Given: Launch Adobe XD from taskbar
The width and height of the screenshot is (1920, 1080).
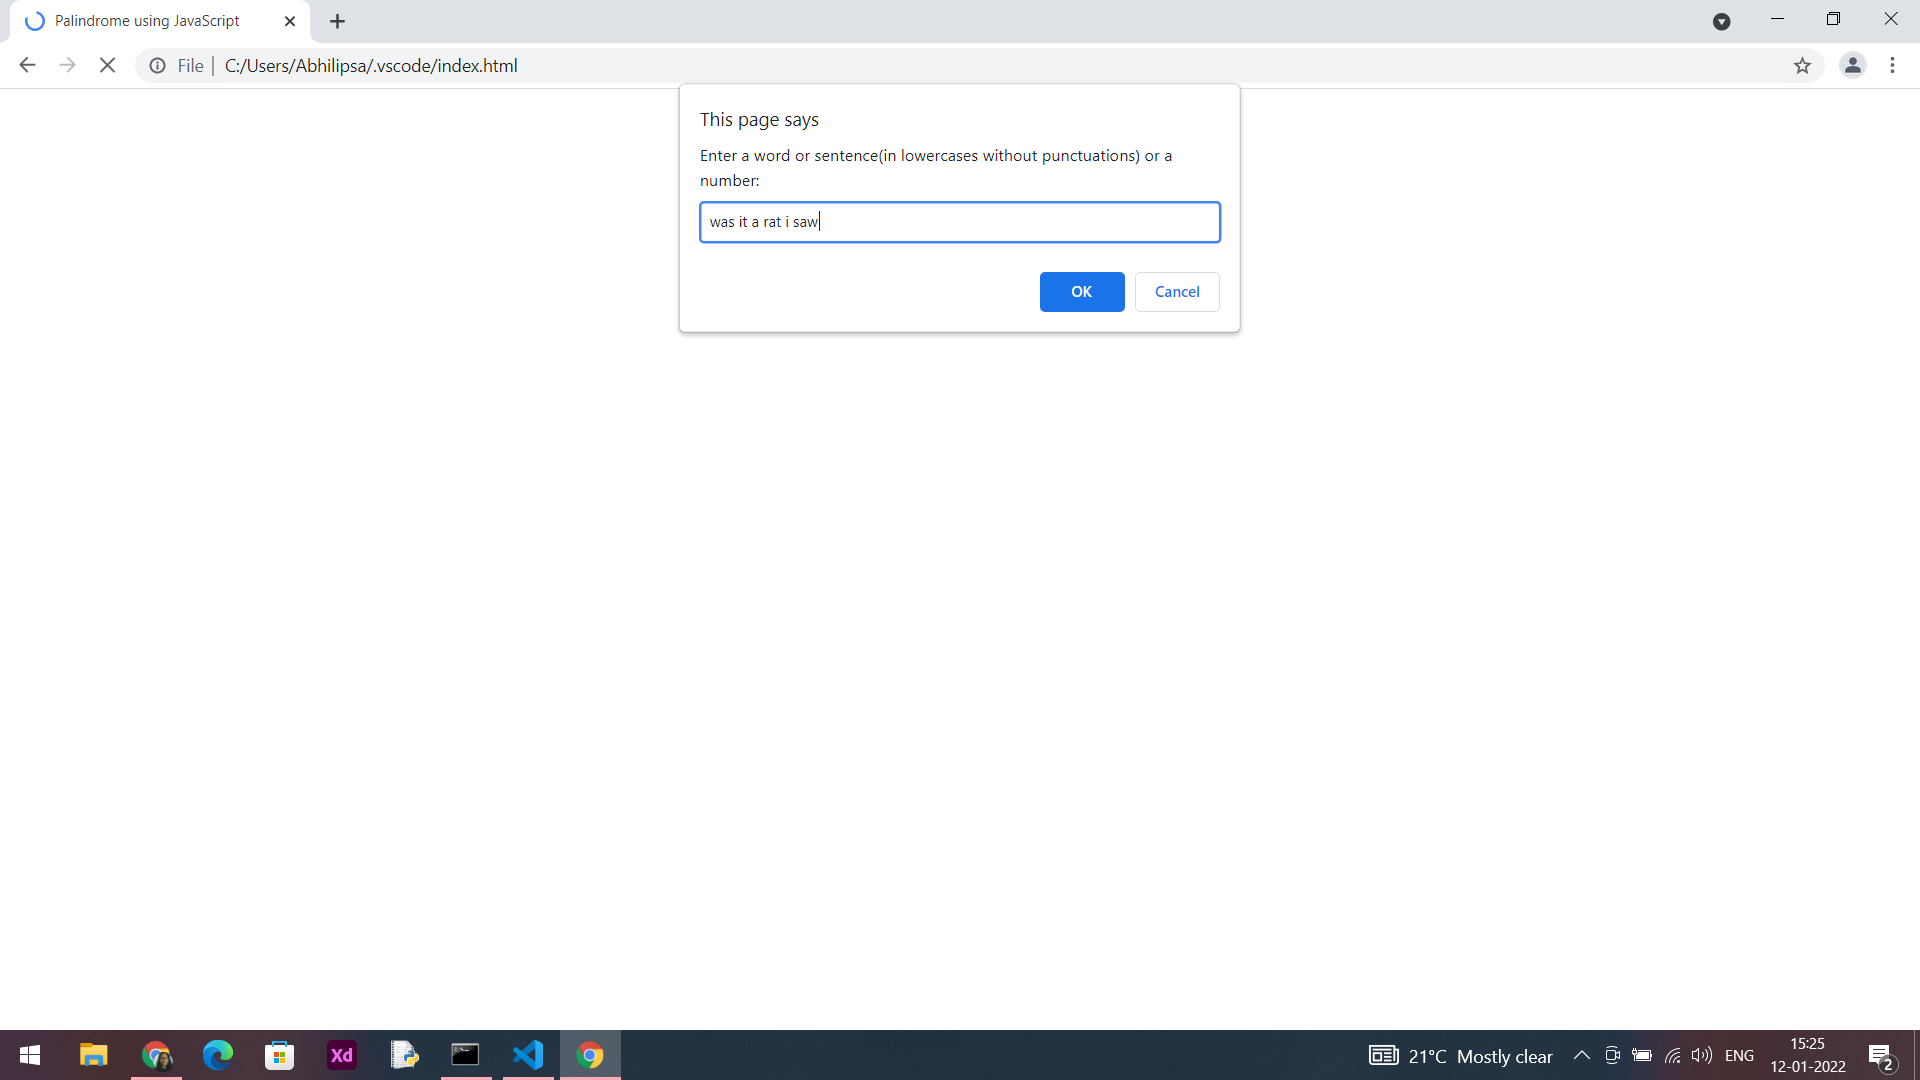Looking at the screenshot, I should [x=342, y=1055].
